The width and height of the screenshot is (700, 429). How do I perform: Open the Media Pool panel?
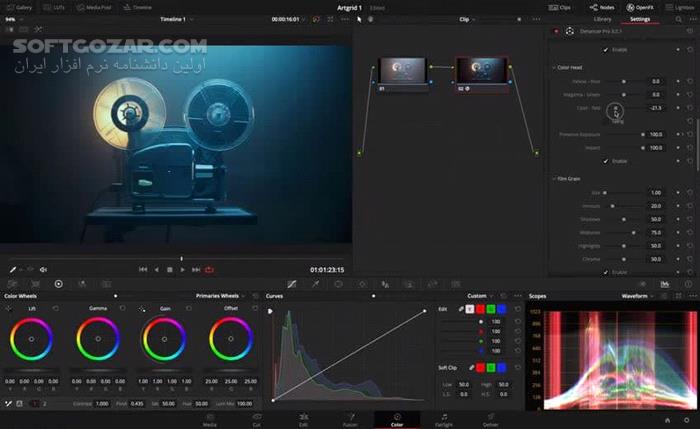(x=94, y=8)
